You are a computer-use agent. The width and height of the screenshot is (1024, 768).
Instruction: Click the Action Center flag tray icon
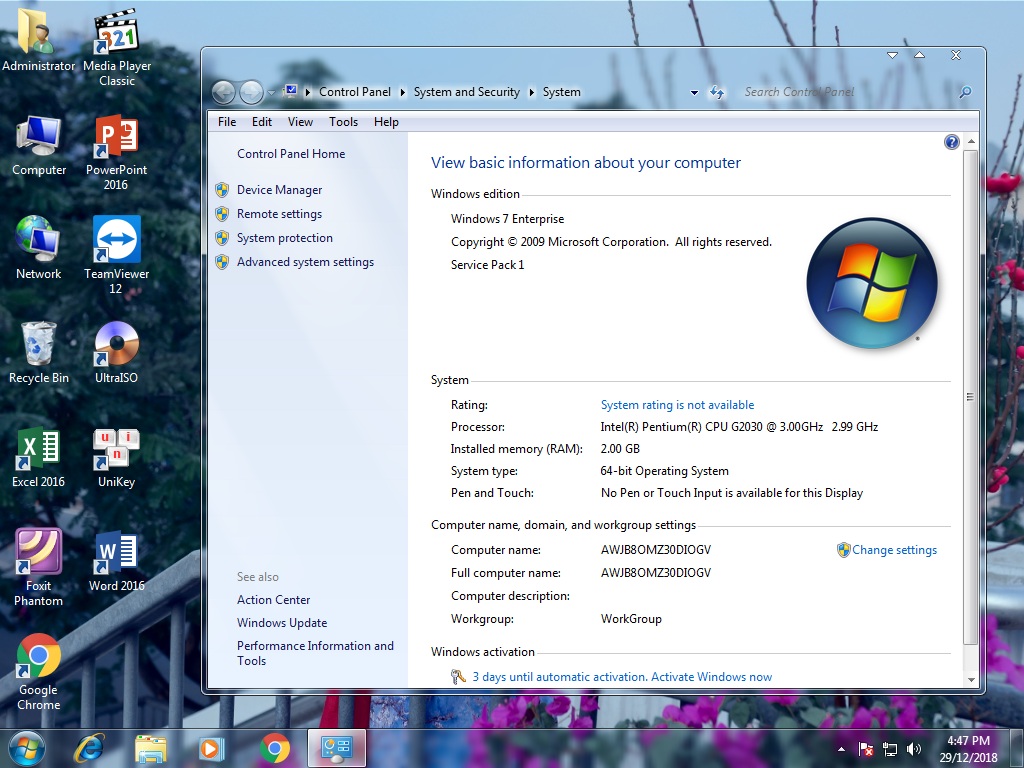pos(866,750)
